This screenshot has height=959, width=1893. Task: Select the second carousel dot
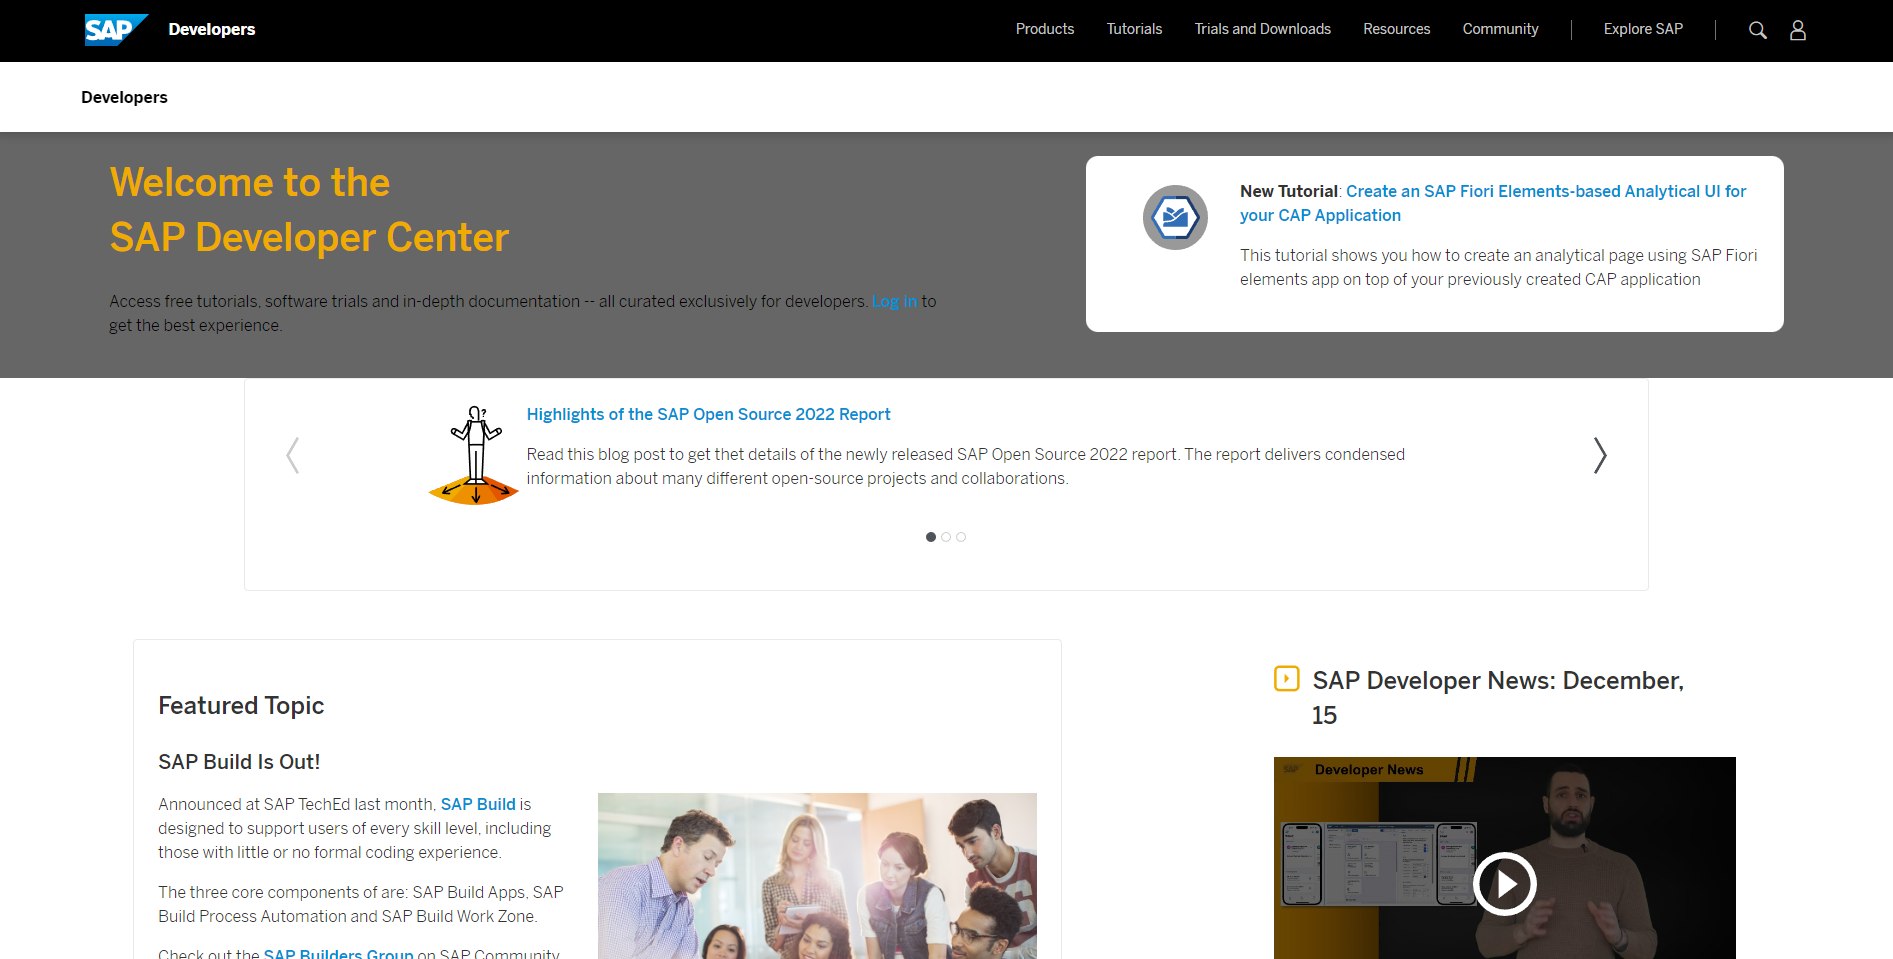[946, 537]
